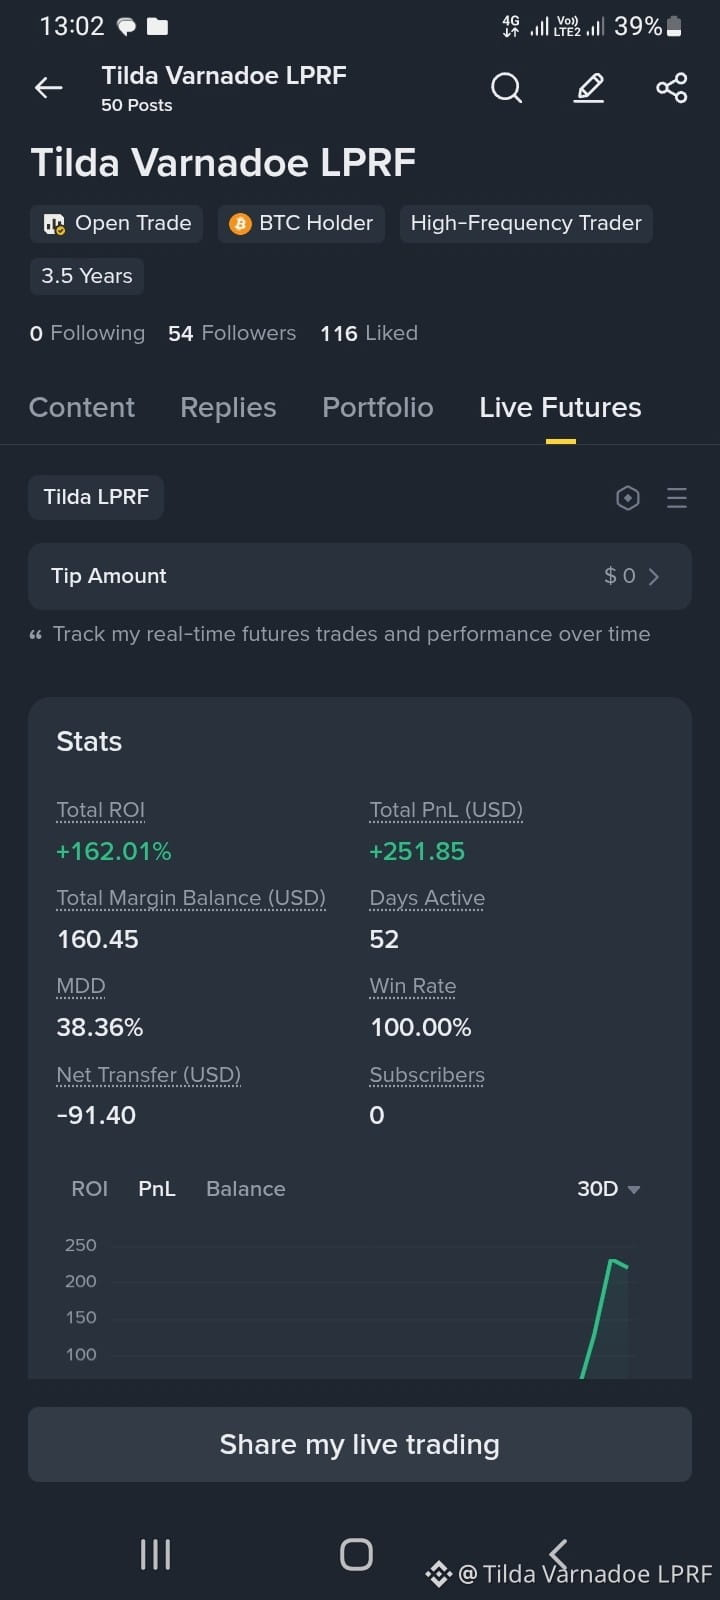720x1600 pixels.
Task: Tap the back arrow icon
Action: [x=48, y=88]
